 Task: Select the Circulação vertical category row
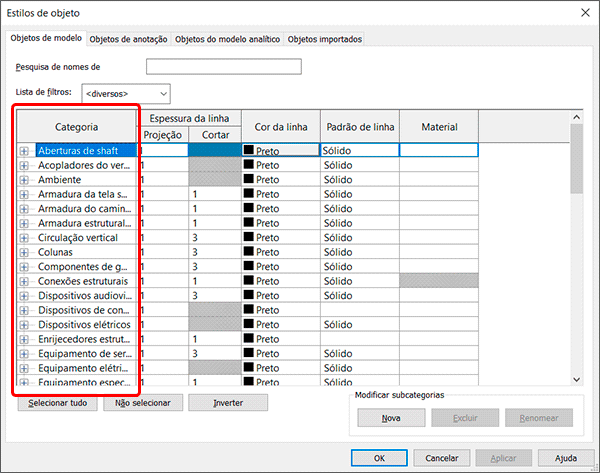pos(78,238)
